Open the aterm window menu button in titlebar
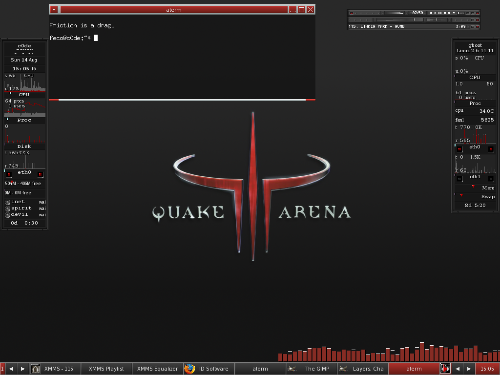Viewport: 500px width, 375px height. pyautogui.click(x=54, y=10)
